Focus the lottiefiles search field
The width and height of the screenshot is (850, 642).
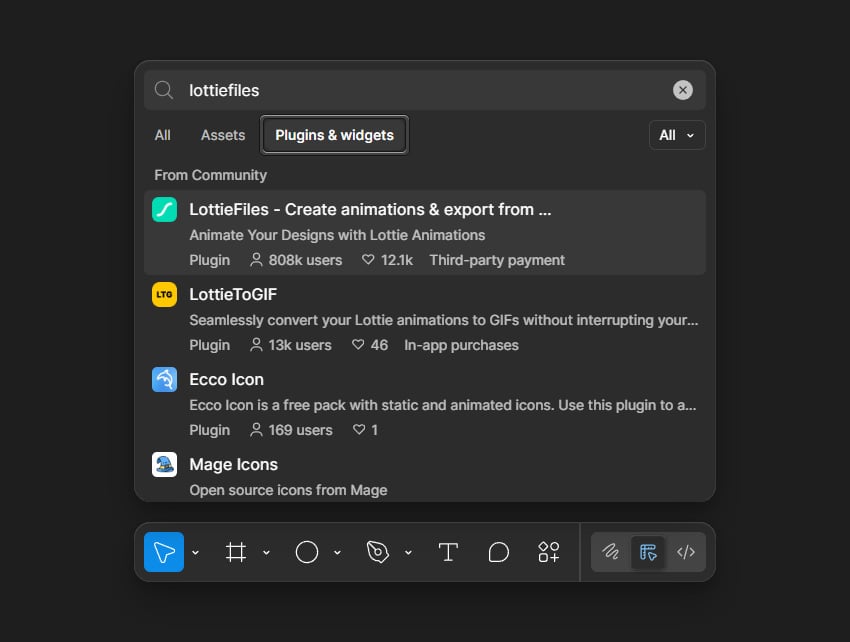[425, 90]
